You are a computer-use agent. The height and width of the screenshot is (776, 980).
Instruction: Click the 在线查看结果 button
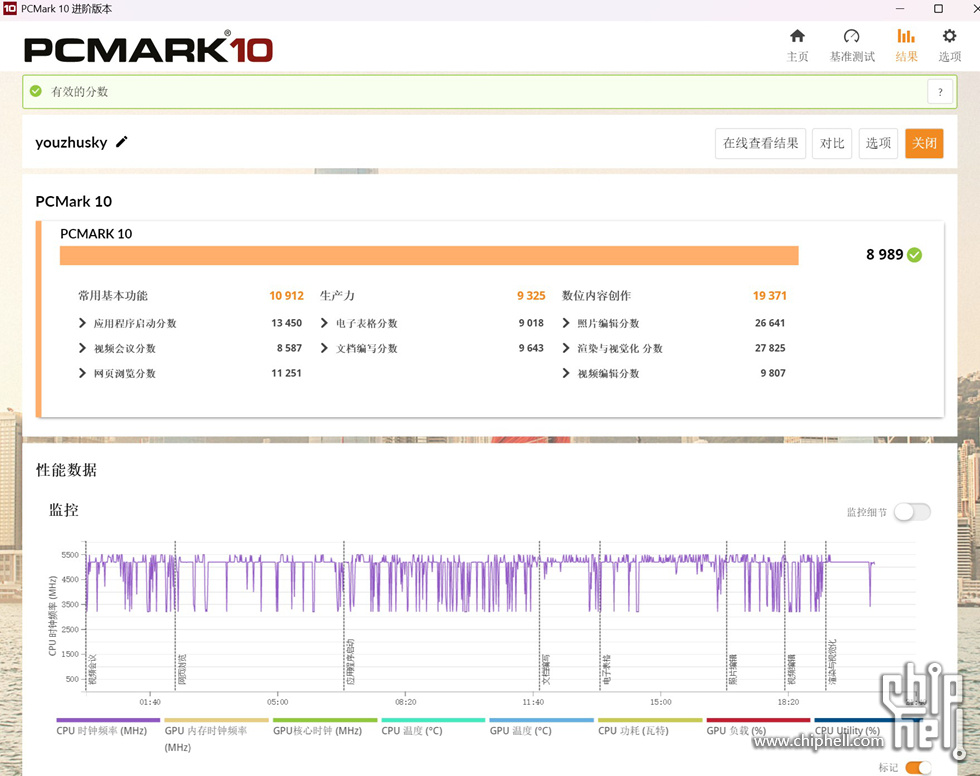[x=761, y=143]
